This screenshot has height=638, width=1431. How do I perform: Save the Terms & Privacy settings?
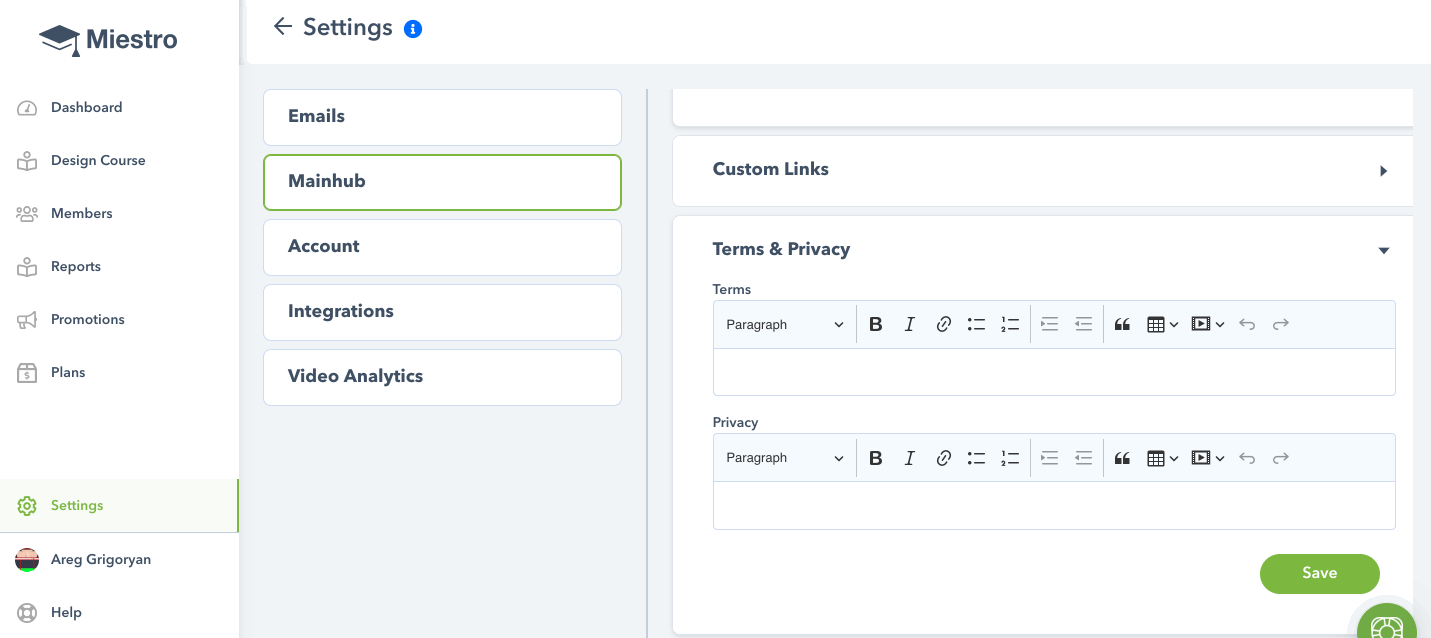1320,573
